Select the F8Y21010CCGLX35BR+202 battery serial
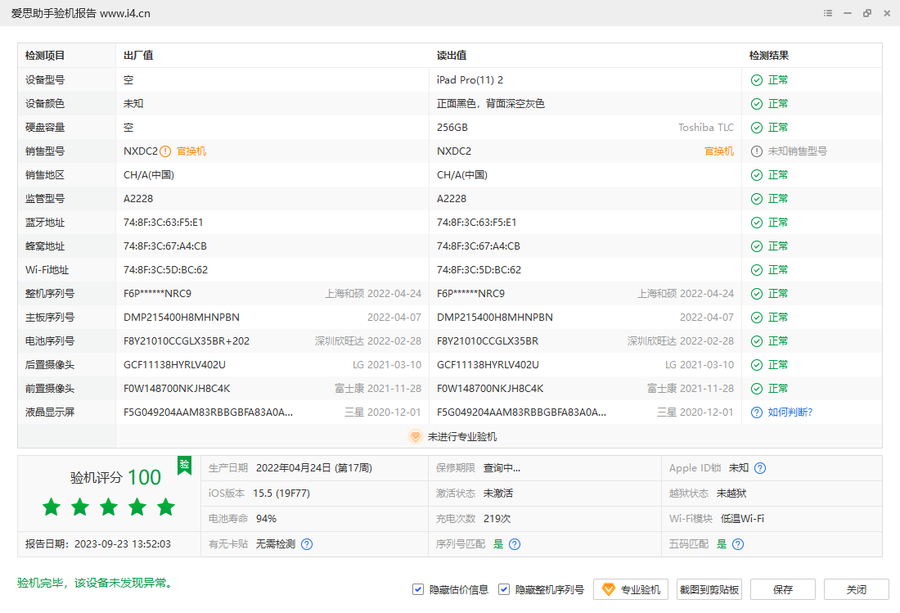The image size is (900, 613). pos(187,342)
